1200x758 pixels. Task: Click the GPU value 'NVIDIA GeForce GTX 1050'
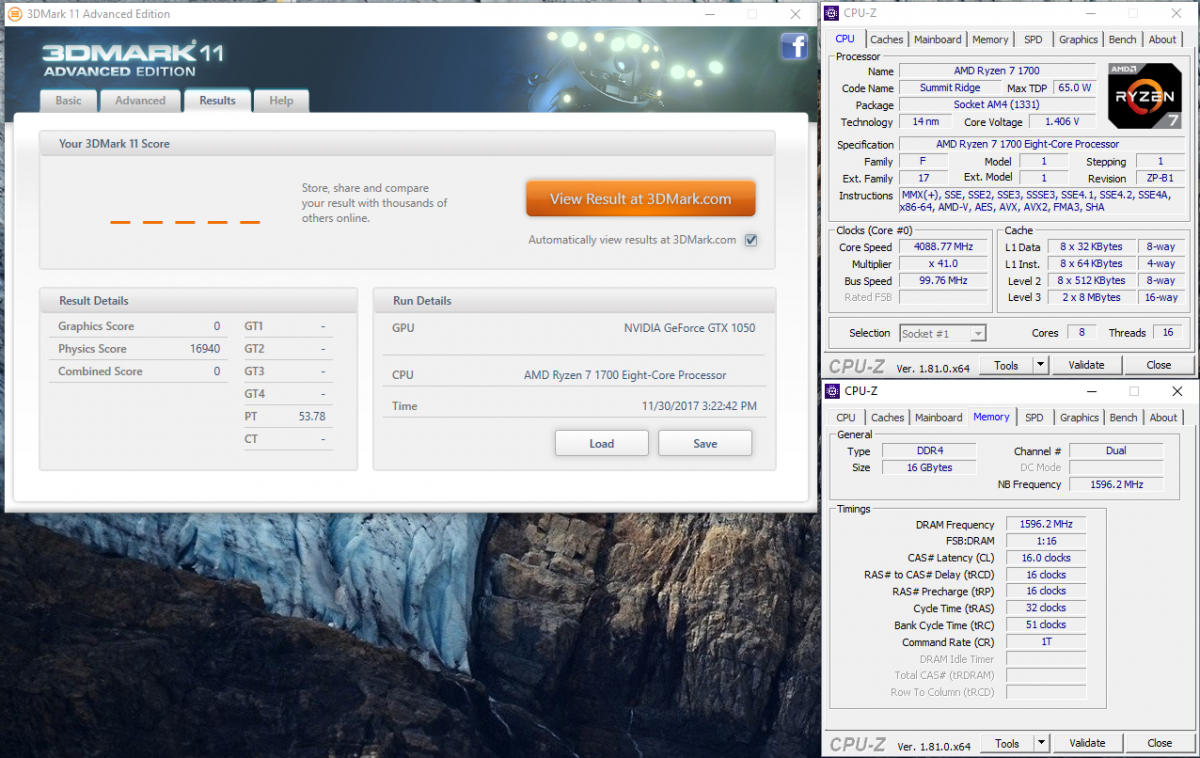(x=690, y=328)
